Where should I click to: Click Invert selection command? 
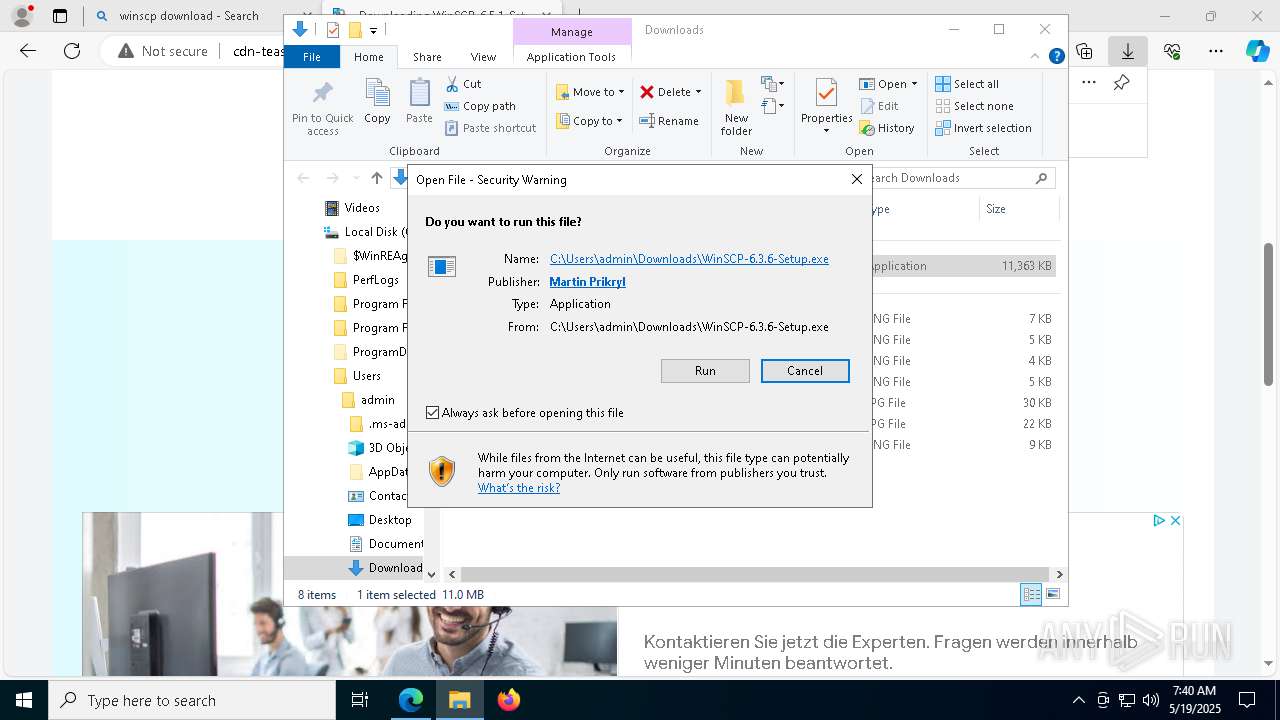(983, 128)
